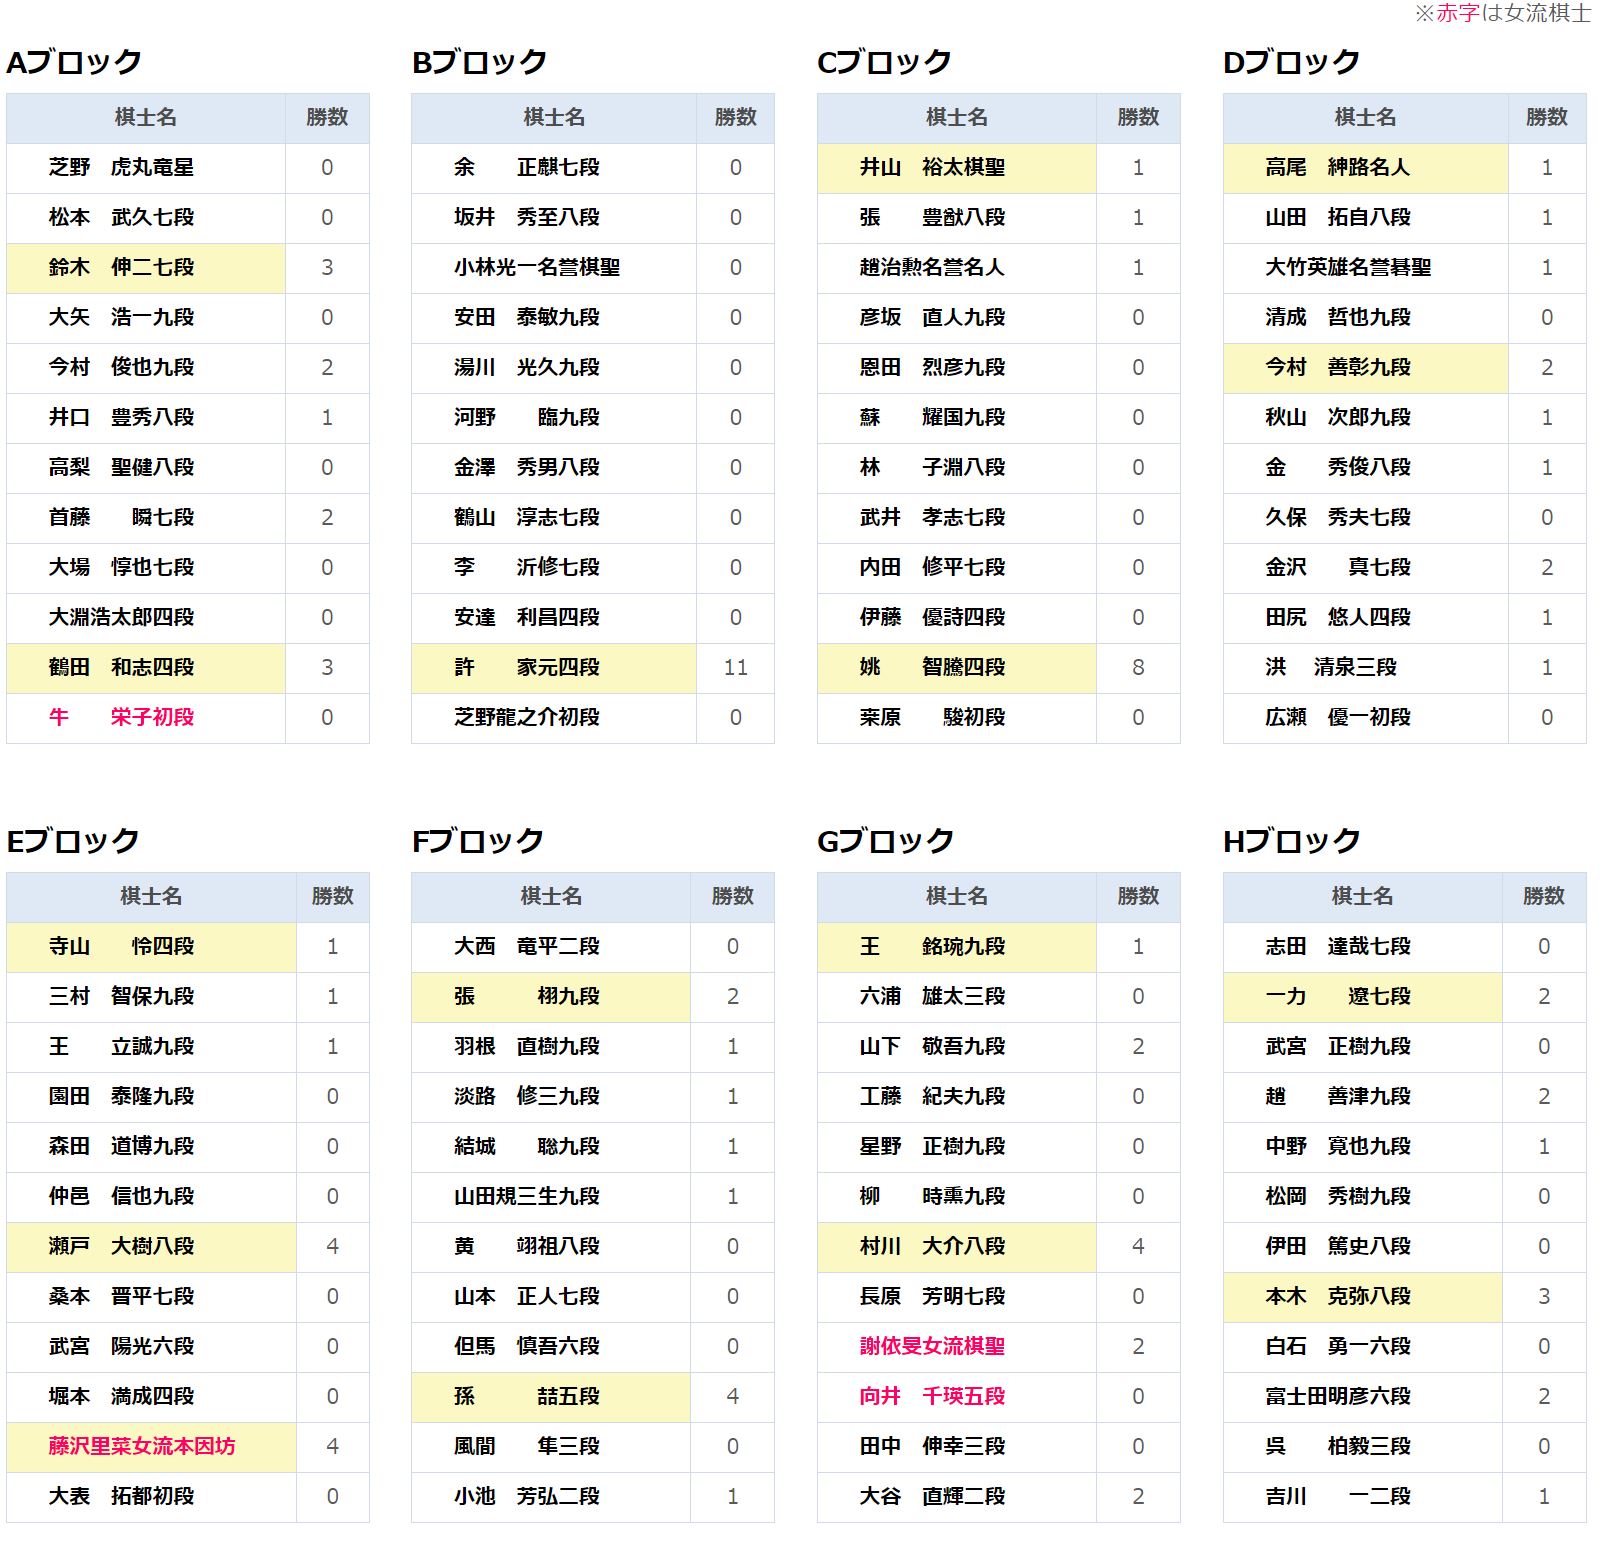Image resolution: width=1605 pixels, height=1547 pixels.
Task: Click 村川 大介八段 in the G block
Action: click(931, 1247)
